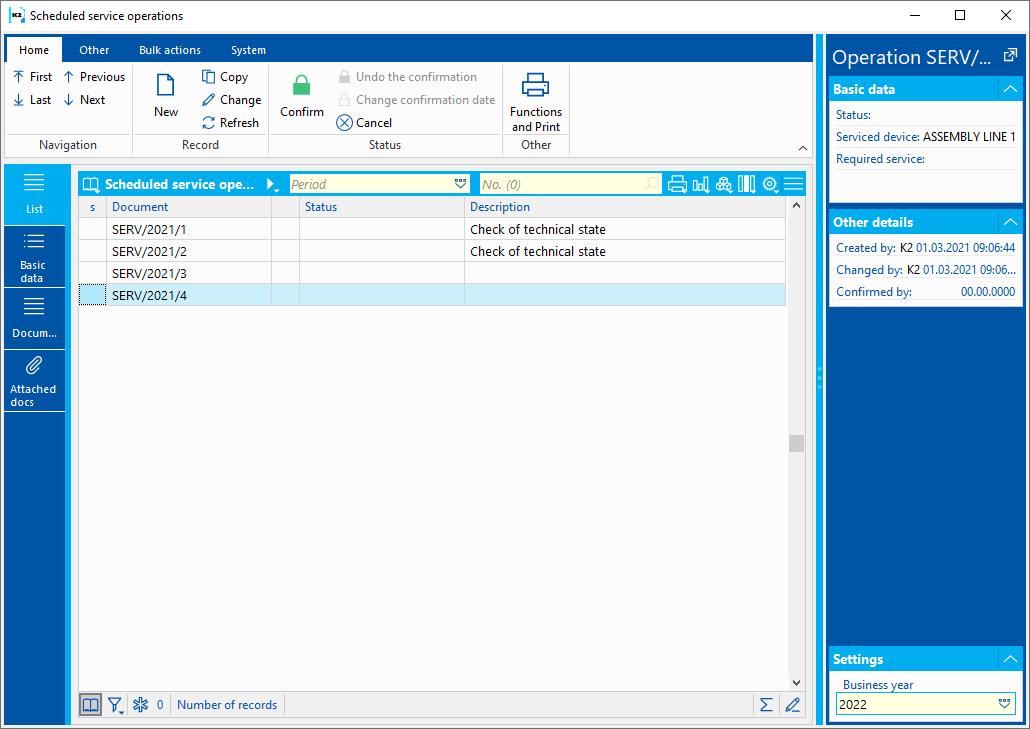Image resolution: width=1030 pixels, height=729 pixels.
Task: Refresh the record list
Action: 230,123
